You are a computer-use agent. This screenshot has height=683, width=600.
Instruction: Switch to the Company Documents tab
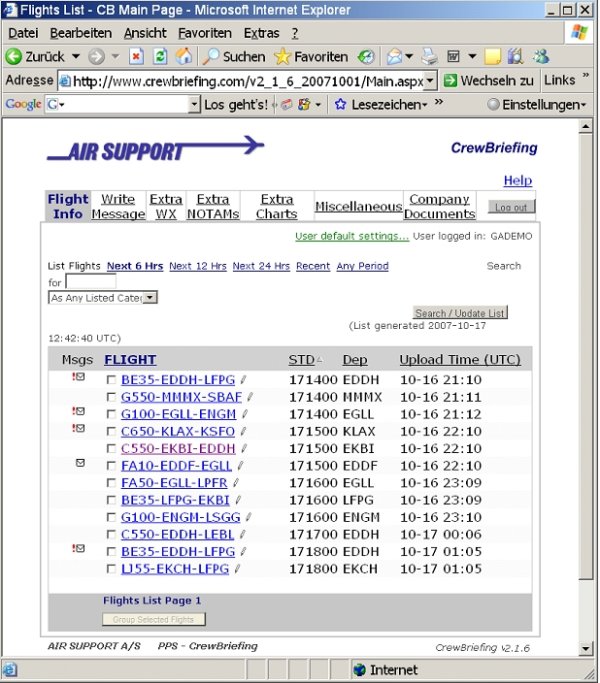[439, 206]
